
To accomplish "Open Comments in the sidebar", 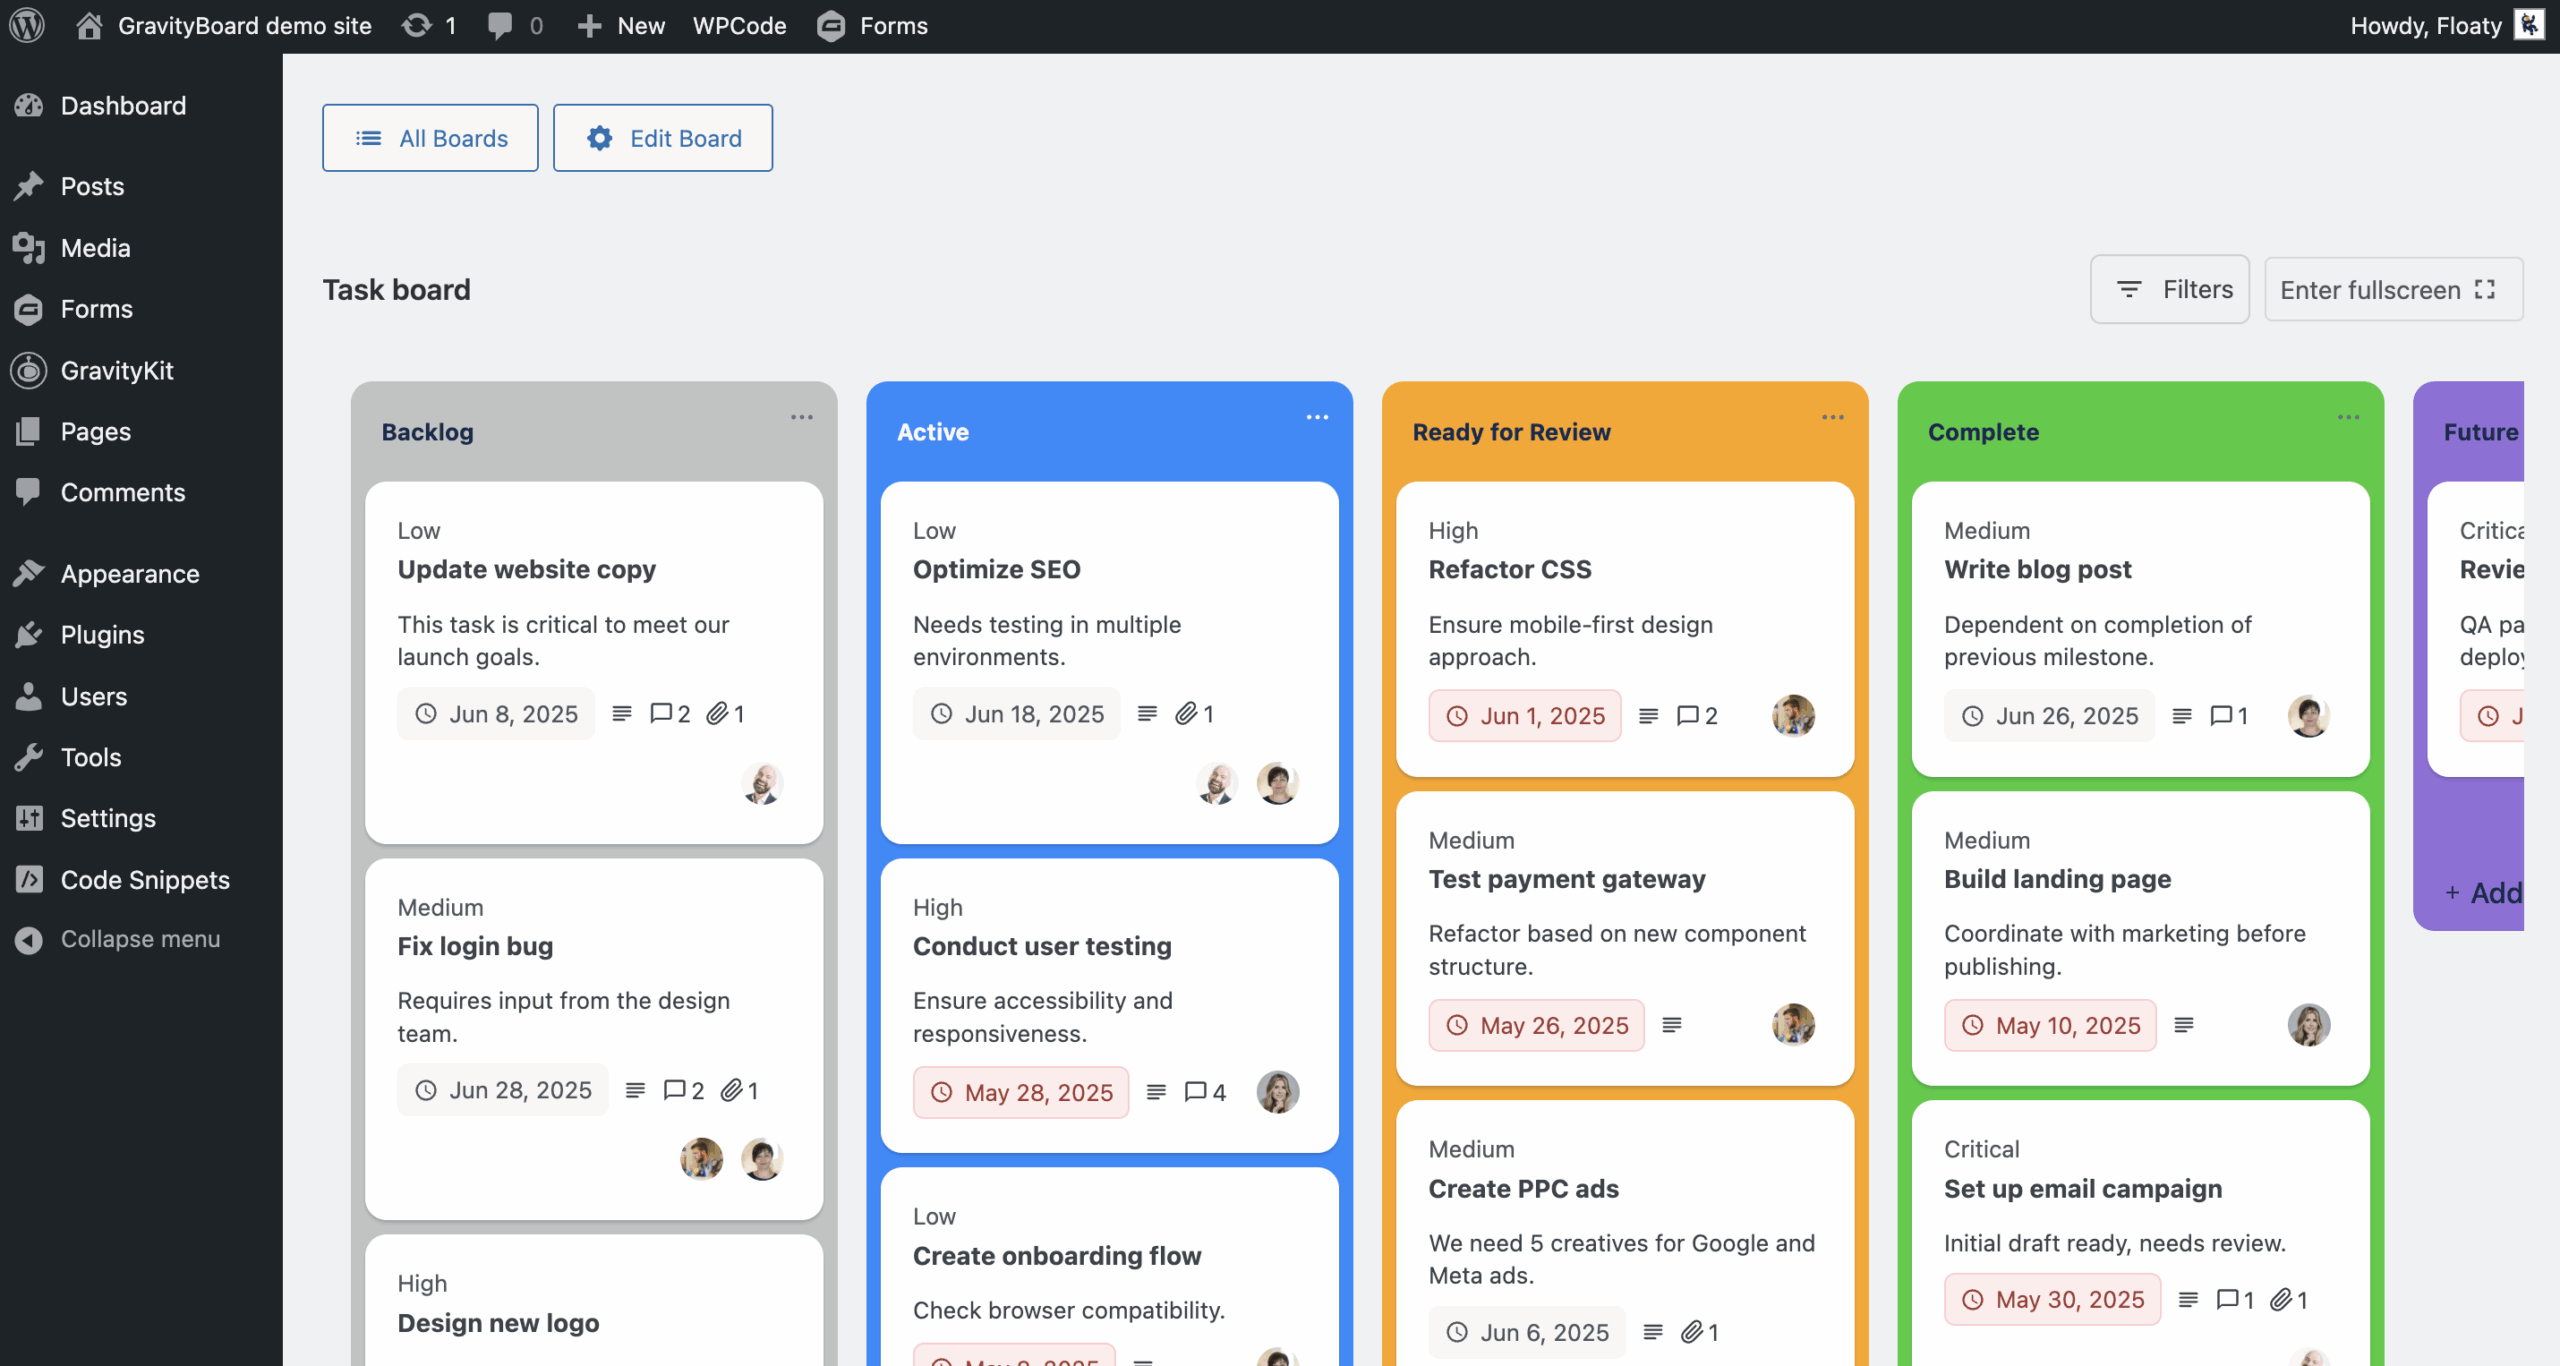I will click(122, 492).
